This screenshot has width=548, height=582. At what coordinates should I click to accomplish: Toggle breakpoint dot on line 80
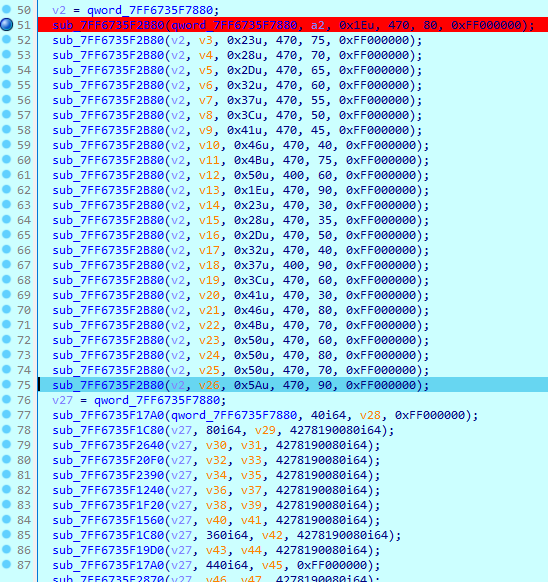coord(6,460)
